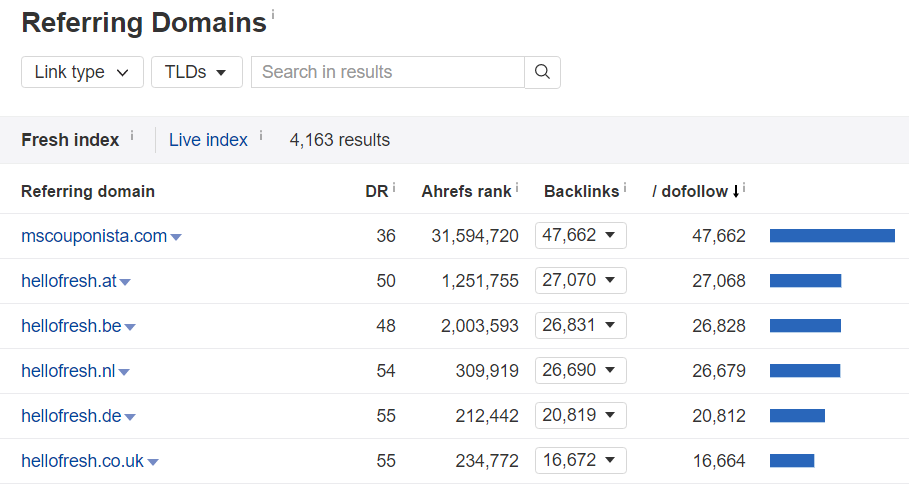Open arrow menu beside mscouponista.com
The image size is (909, 485).
pos(176,237)
